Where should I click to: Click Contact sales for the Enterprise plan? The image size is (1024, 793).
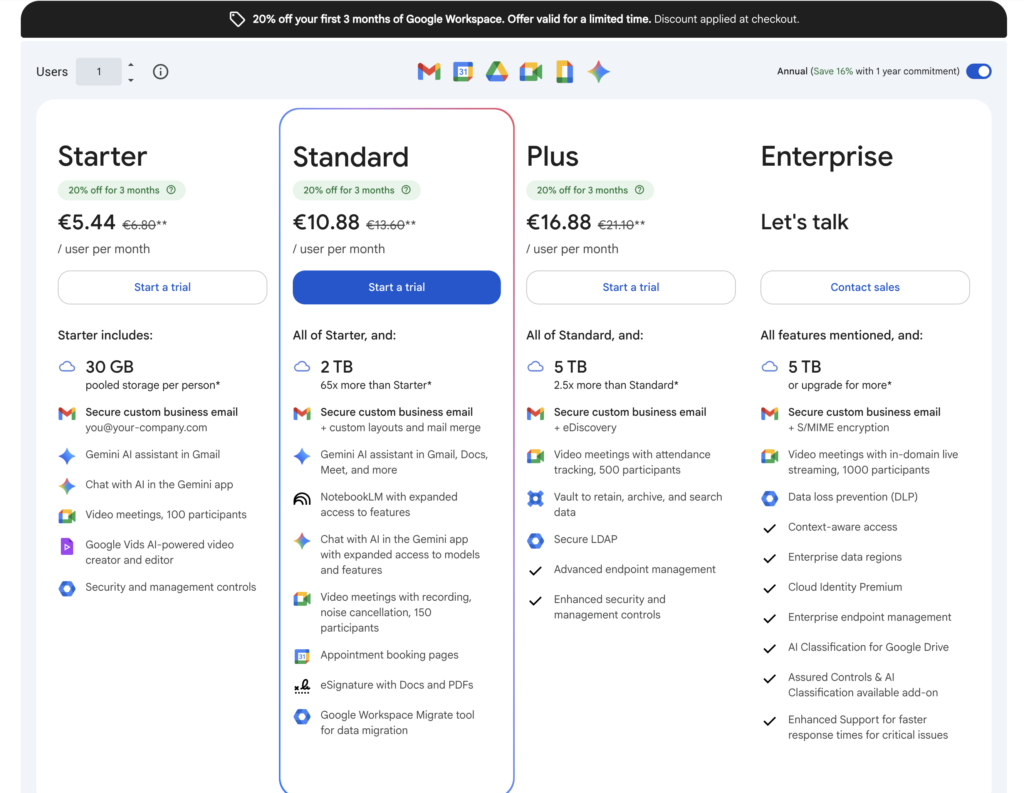pos(864,287)
